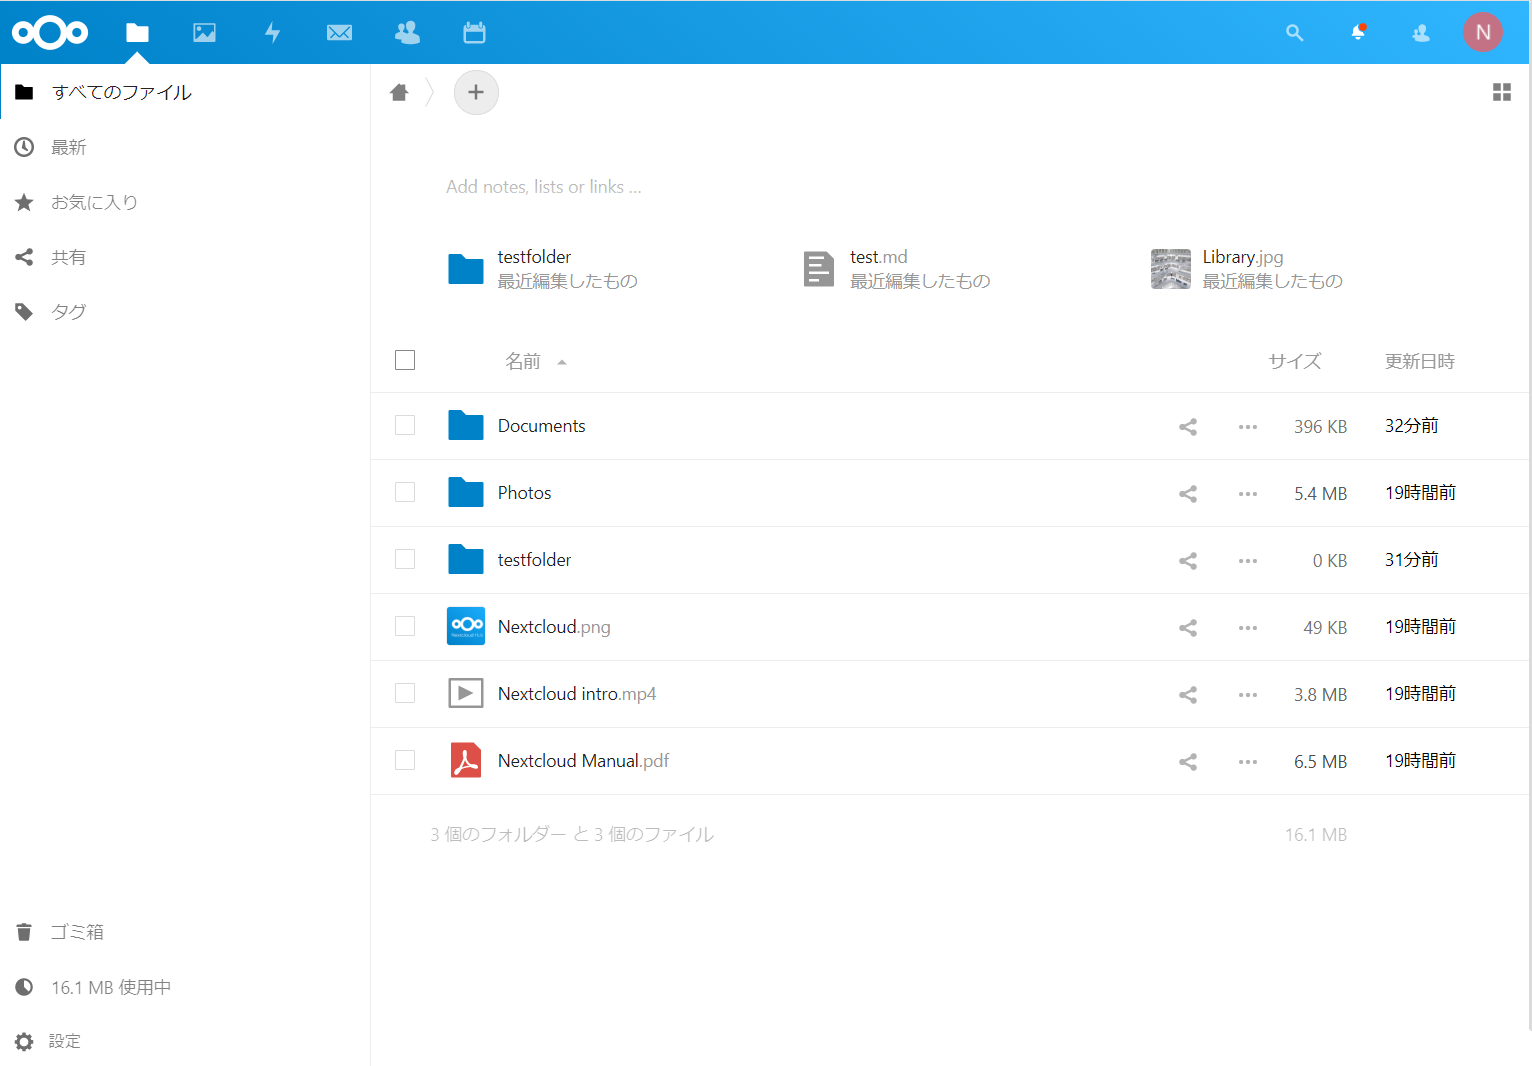Click the video icon for Nextcloud intro
Screen dimensions: 1532x1066
click(x=466, y=693)
